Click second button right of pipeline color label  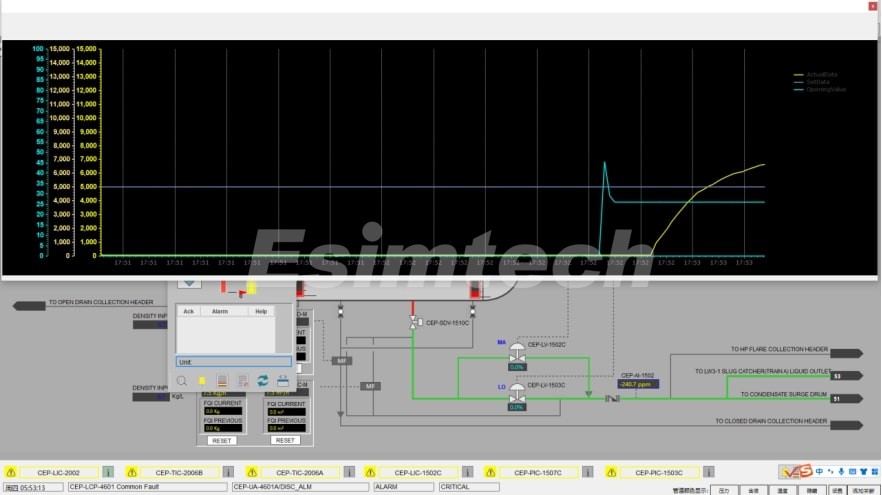point(753,490)
